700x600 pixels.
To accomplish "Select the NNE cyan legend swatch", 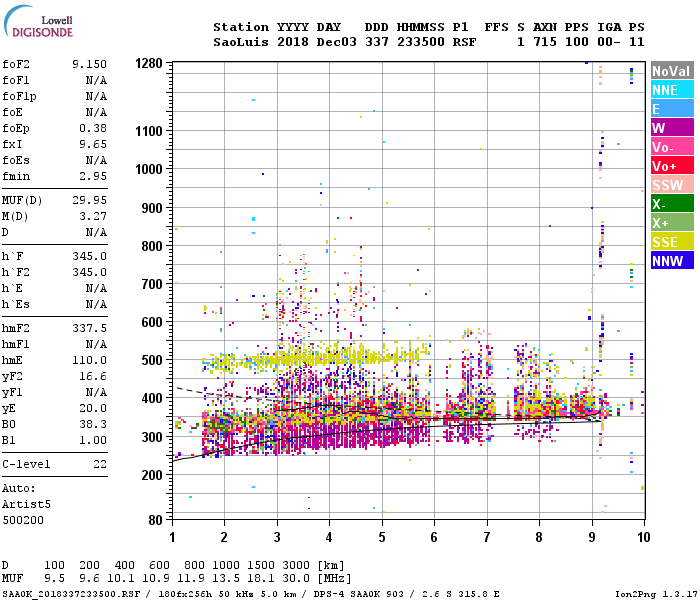I will (672, 90).
